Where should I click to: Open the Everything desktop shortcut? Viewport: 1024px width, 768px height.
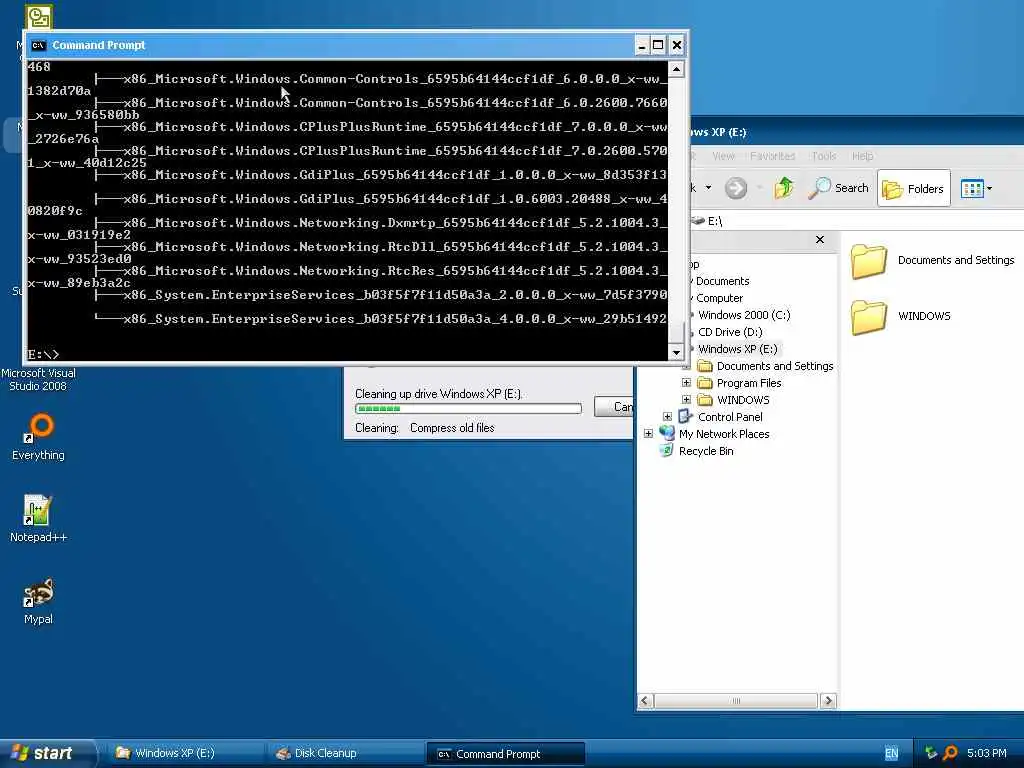[x=39, y=436]
